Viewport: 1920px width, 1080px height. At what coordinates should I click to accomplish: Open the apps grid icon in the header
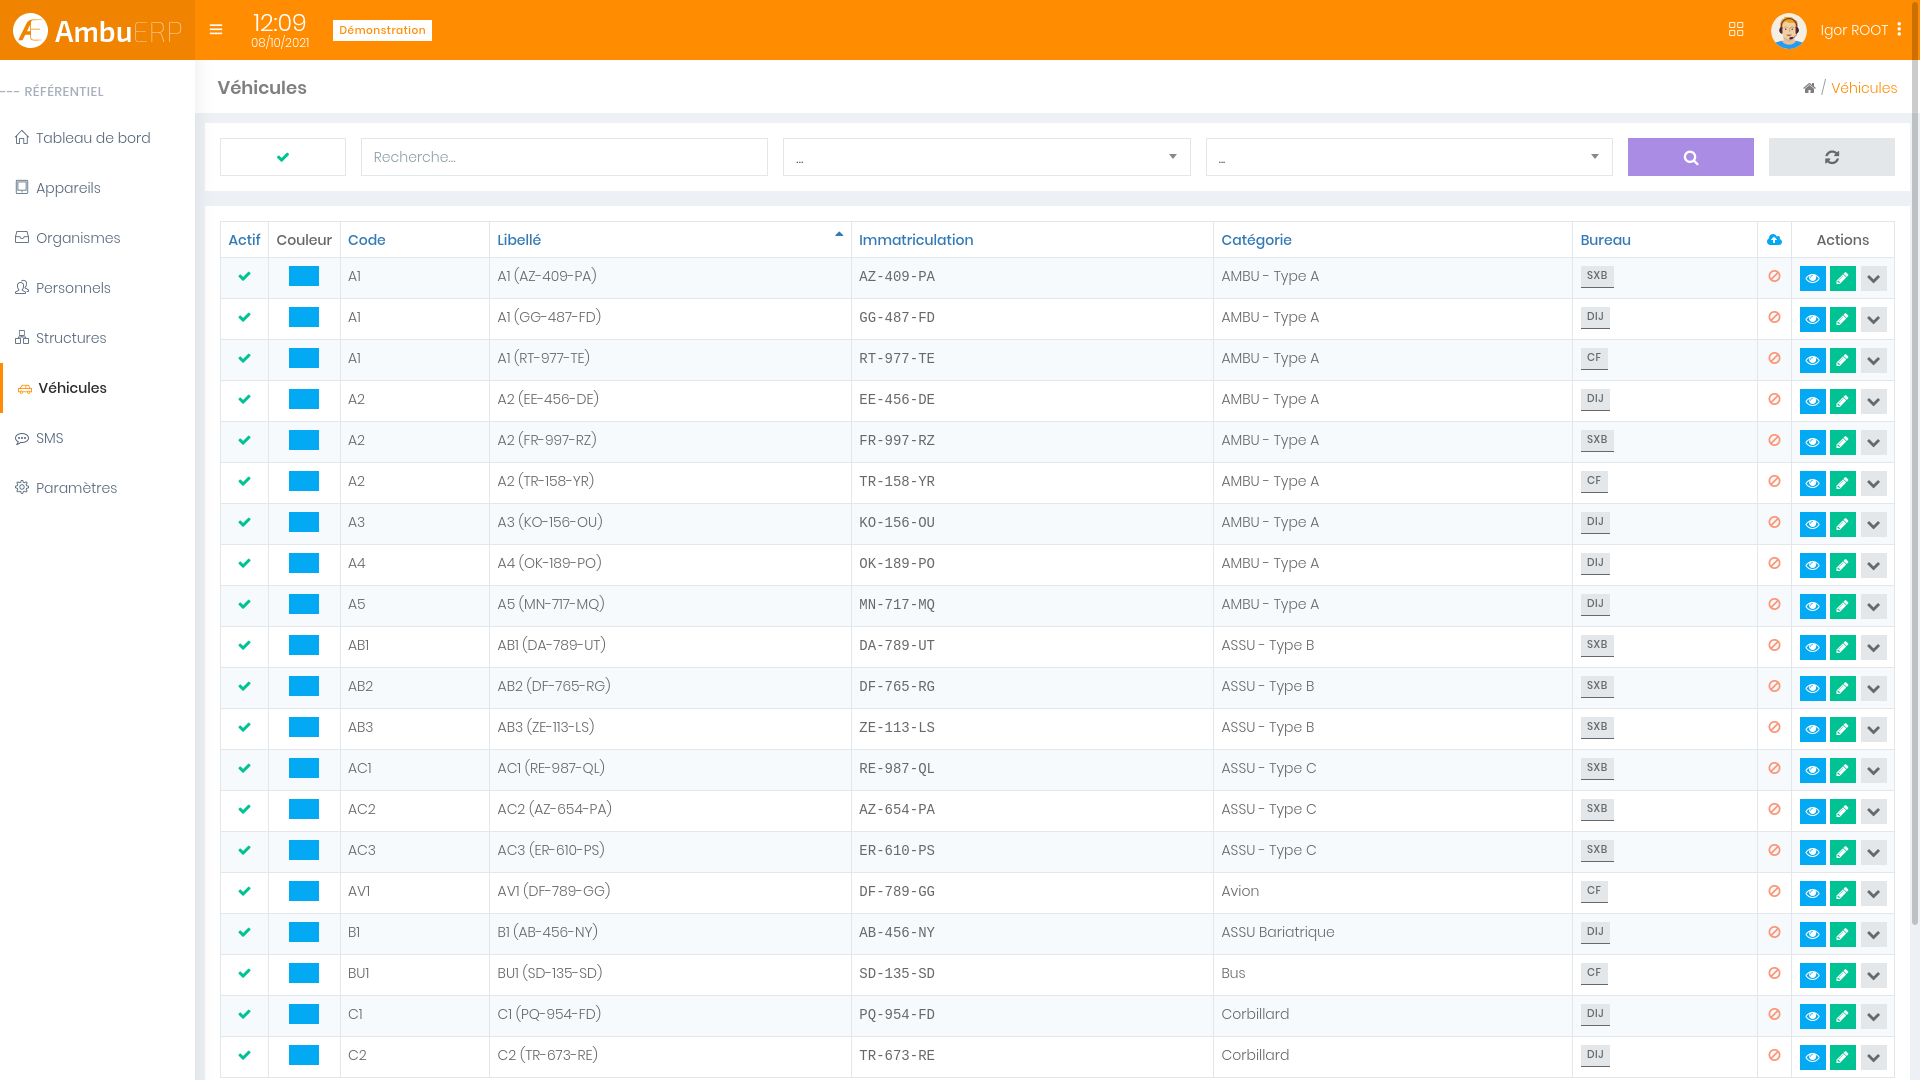point(1736,30)
